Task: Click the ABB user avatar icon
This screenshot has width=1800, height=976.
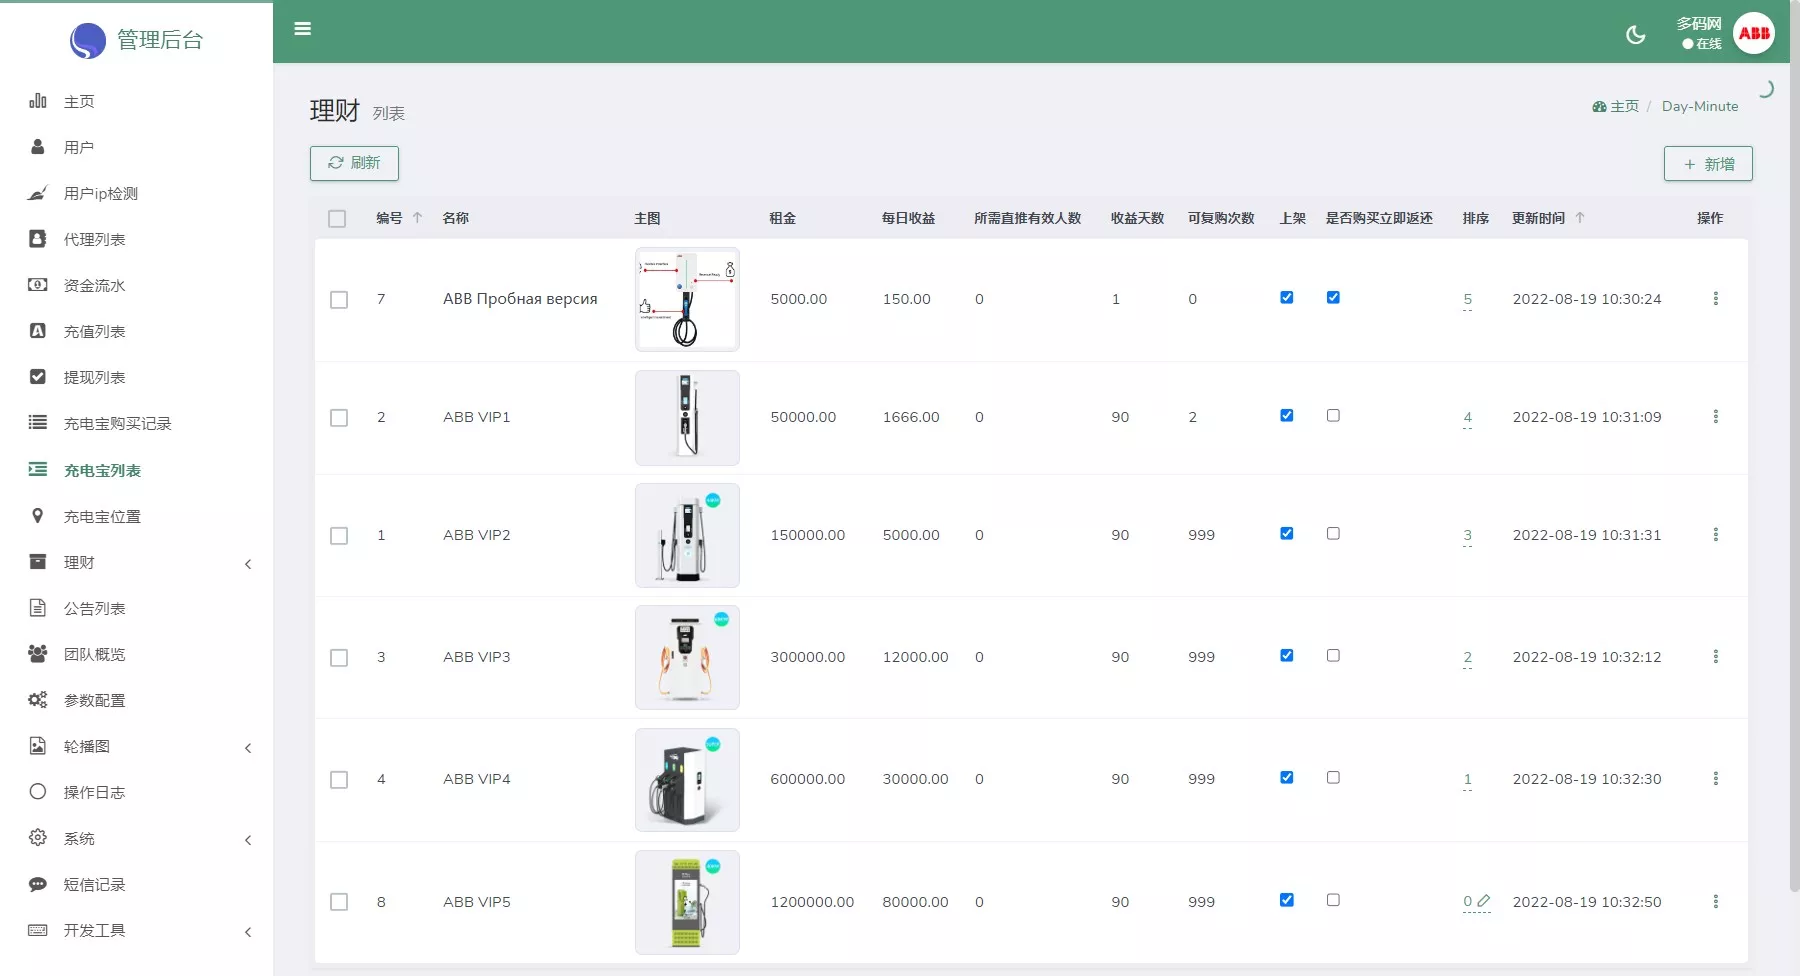Action: 1754,33
